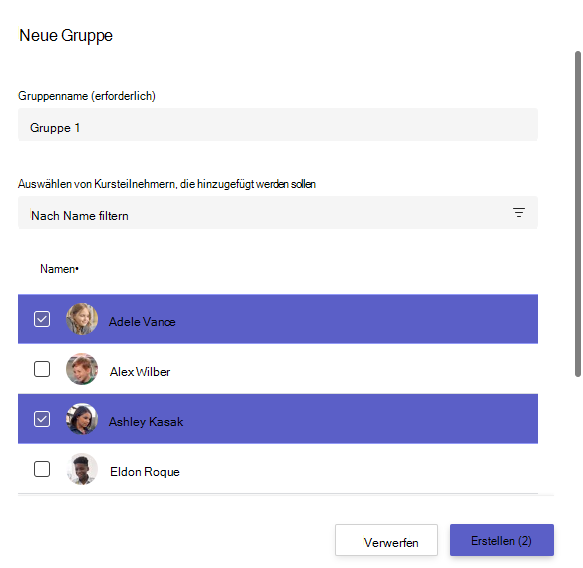This screenshot has height=568, width=583.
Task: Click the filter icon in name filter field
Action: tap(518, 213)
